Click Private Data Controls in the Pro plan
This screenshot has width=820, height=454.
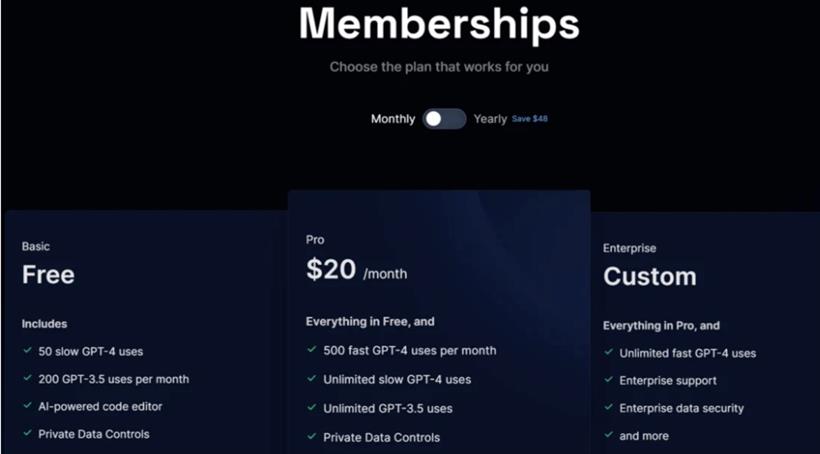click(381, 437)
